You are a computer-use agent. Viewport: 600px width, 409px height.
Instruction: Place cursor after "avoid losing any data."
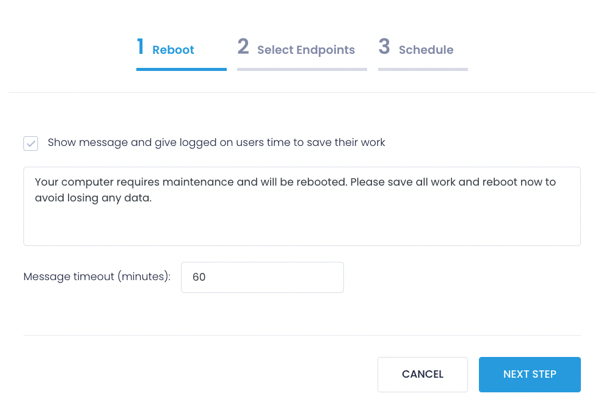pos(152,198)
